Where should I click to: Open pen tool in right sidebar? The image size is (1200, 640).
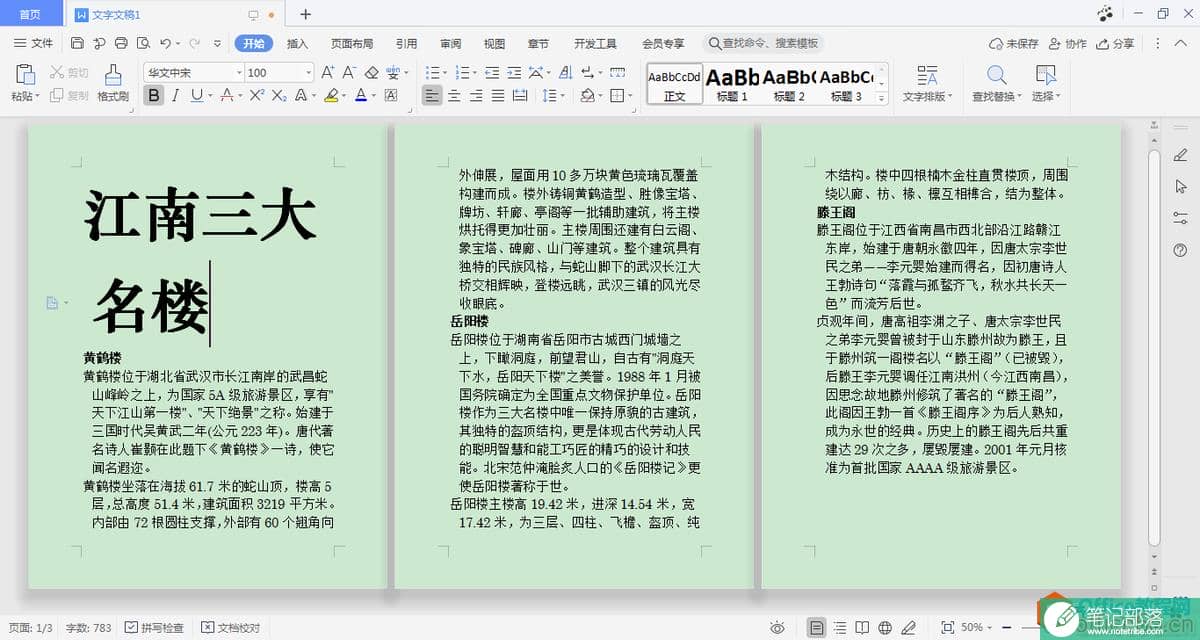pos(1181,155)
